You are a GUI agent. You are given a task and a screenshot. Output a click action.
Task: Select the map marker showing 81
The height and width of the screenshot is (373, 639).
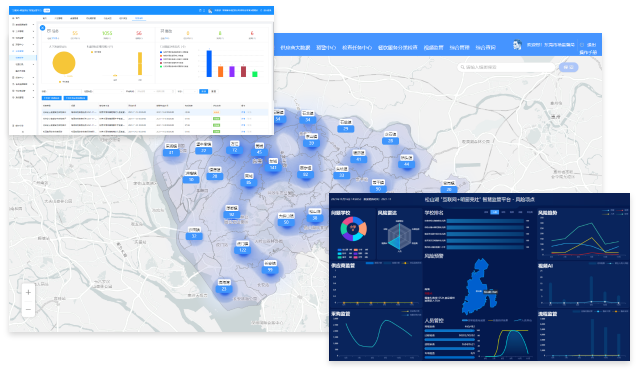pyautogui.click(x=171, y=152)
